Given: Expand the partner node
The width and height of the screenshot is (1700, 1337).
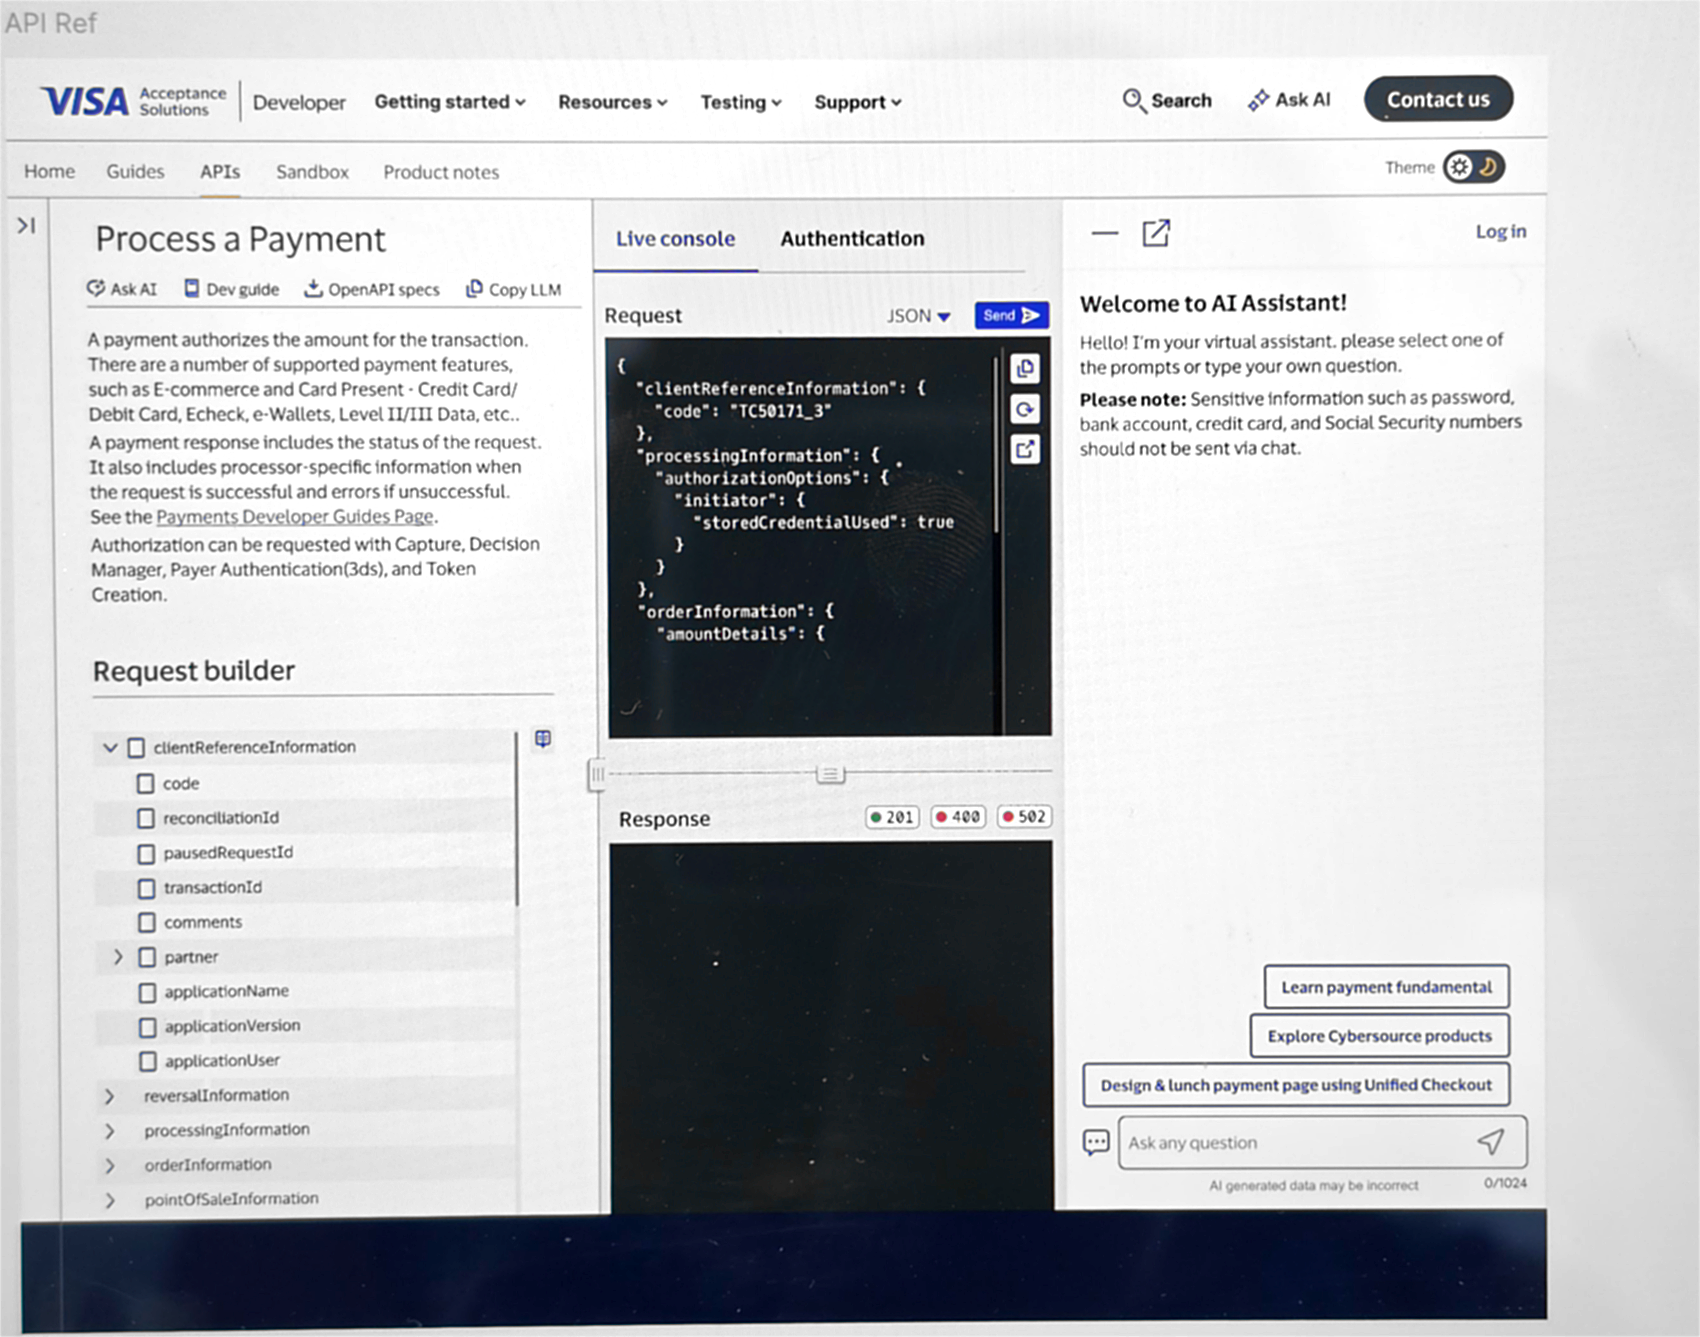Looking at the screenshot, I should click(118, 957).
